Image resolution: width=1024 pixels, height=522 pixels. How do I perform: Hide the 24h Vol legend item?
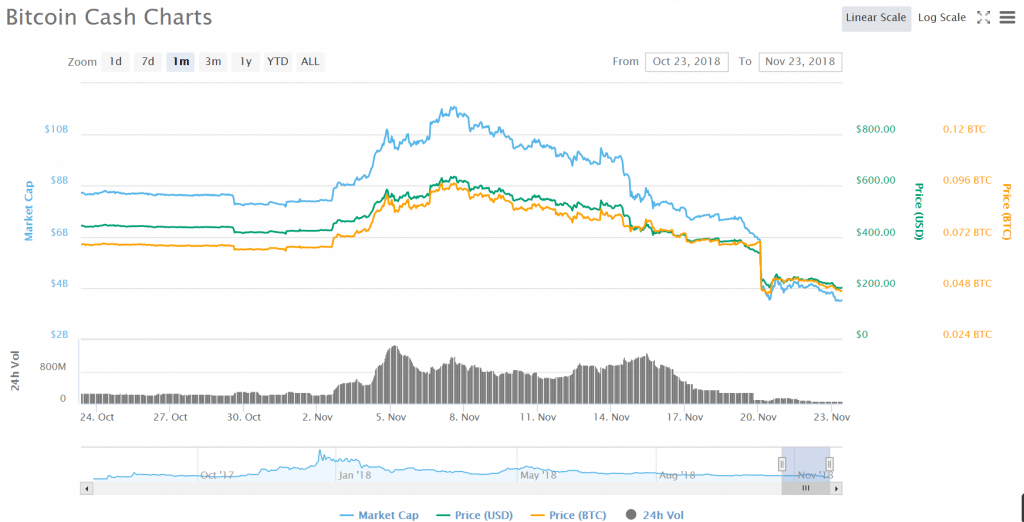point(656,515)
